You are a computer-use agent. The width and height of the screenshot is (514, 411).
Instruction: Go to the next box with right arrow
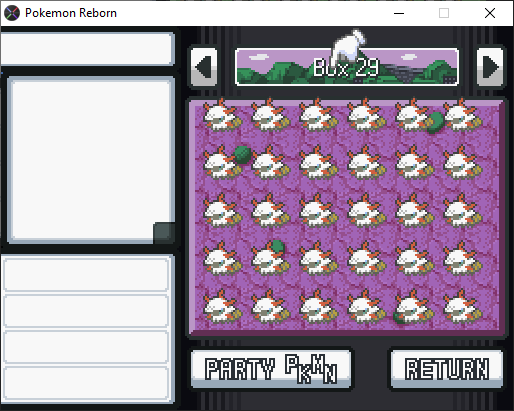[x=490, y=67]
